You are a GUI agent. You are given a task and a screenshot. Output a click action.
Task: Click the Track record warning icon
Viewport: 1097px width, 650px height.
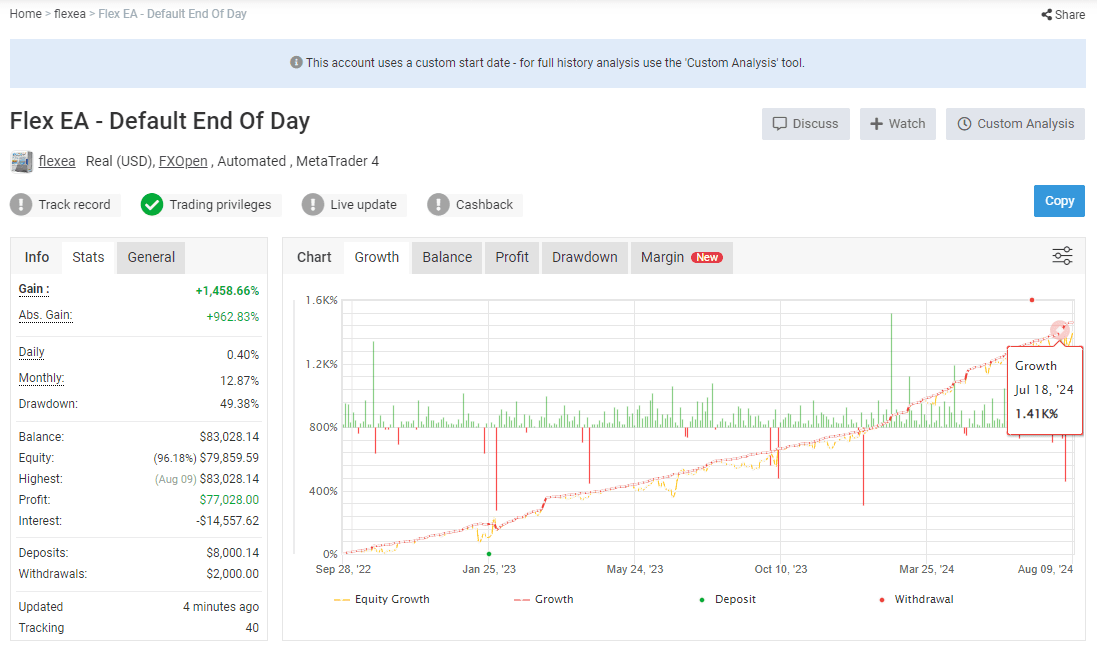click(x=21, y=205)
